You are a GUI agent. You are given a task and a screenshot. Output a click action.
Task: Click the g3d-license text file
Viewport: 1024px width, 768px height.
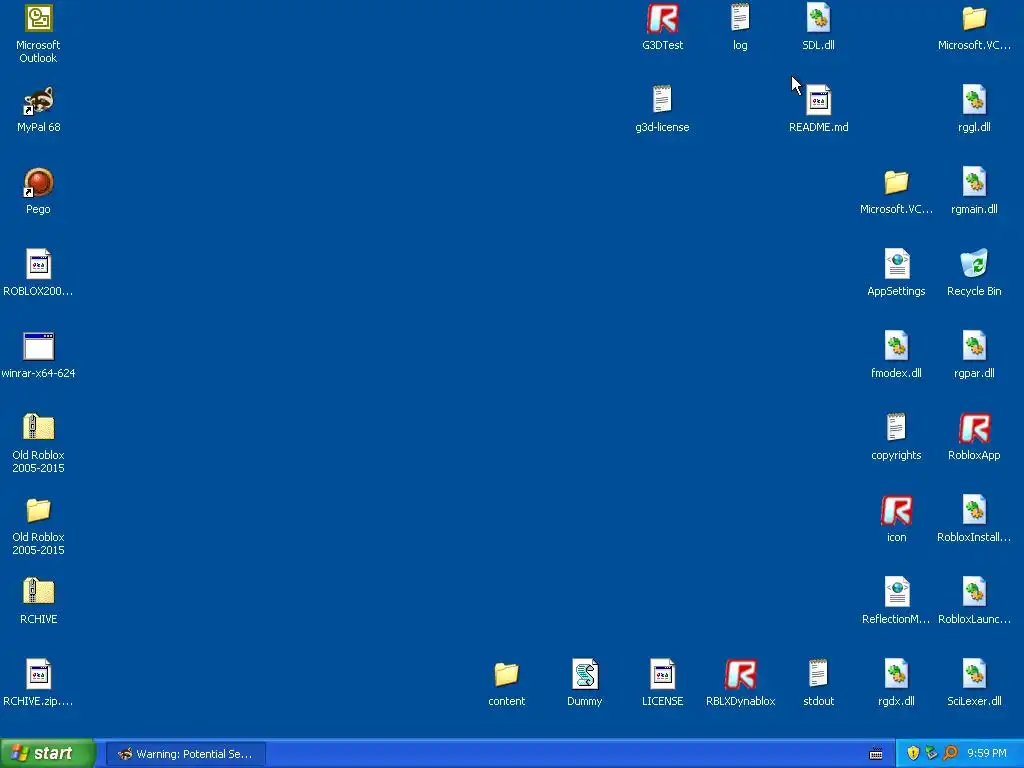[x=662, y=100]
